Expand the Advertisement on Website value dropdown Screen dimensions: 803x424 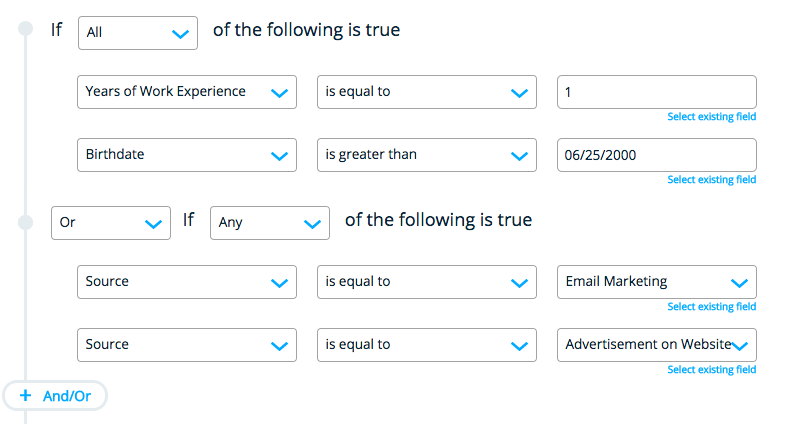656,345
